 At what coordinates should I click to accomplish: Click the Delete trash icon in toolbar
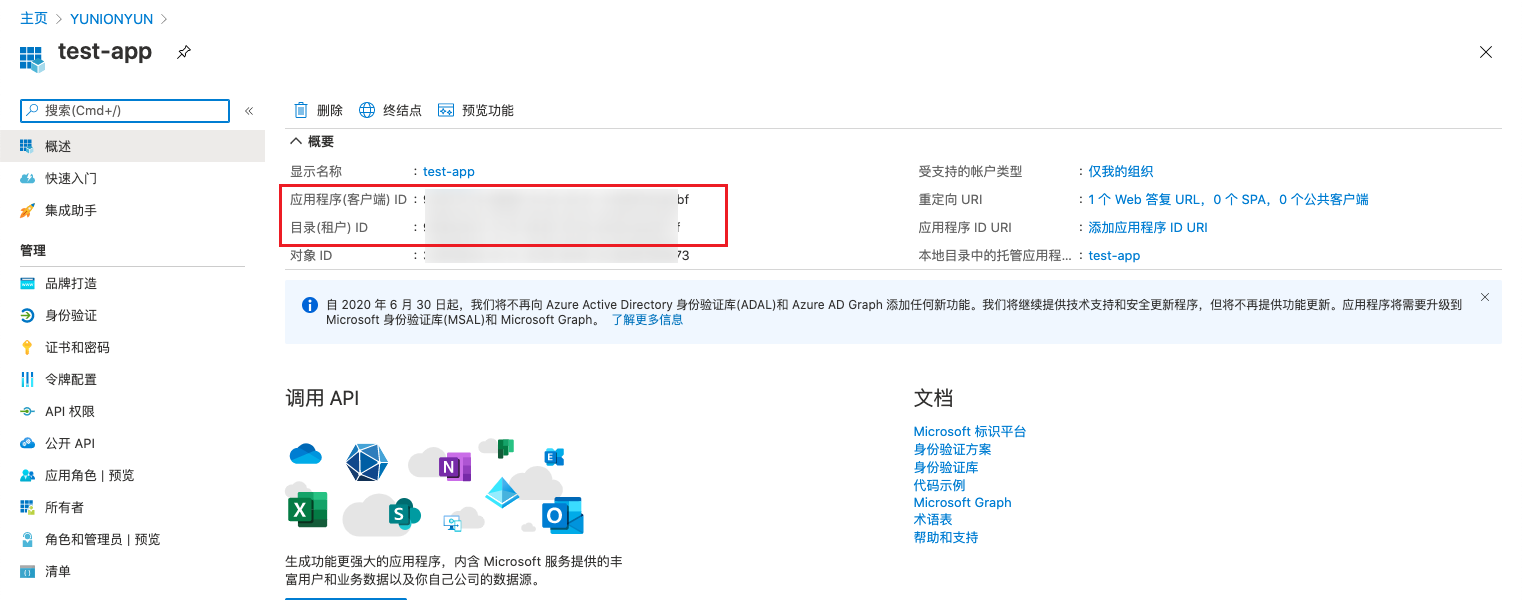tap(301, 110)
